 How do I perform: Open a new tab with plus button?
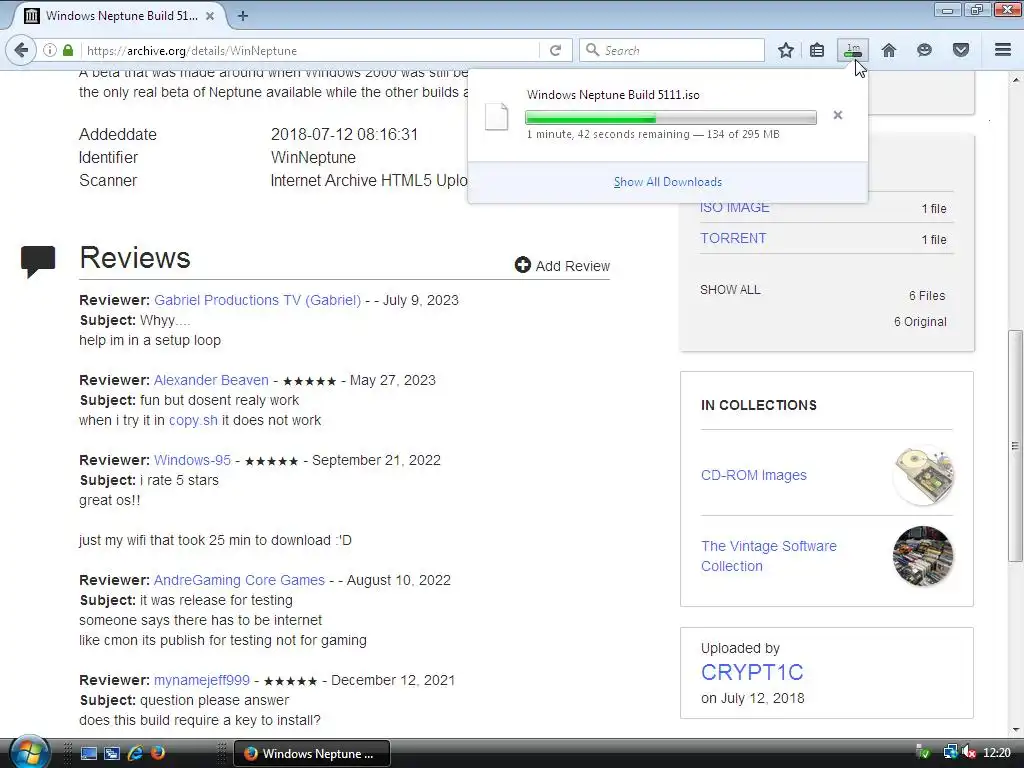[242, 16]
